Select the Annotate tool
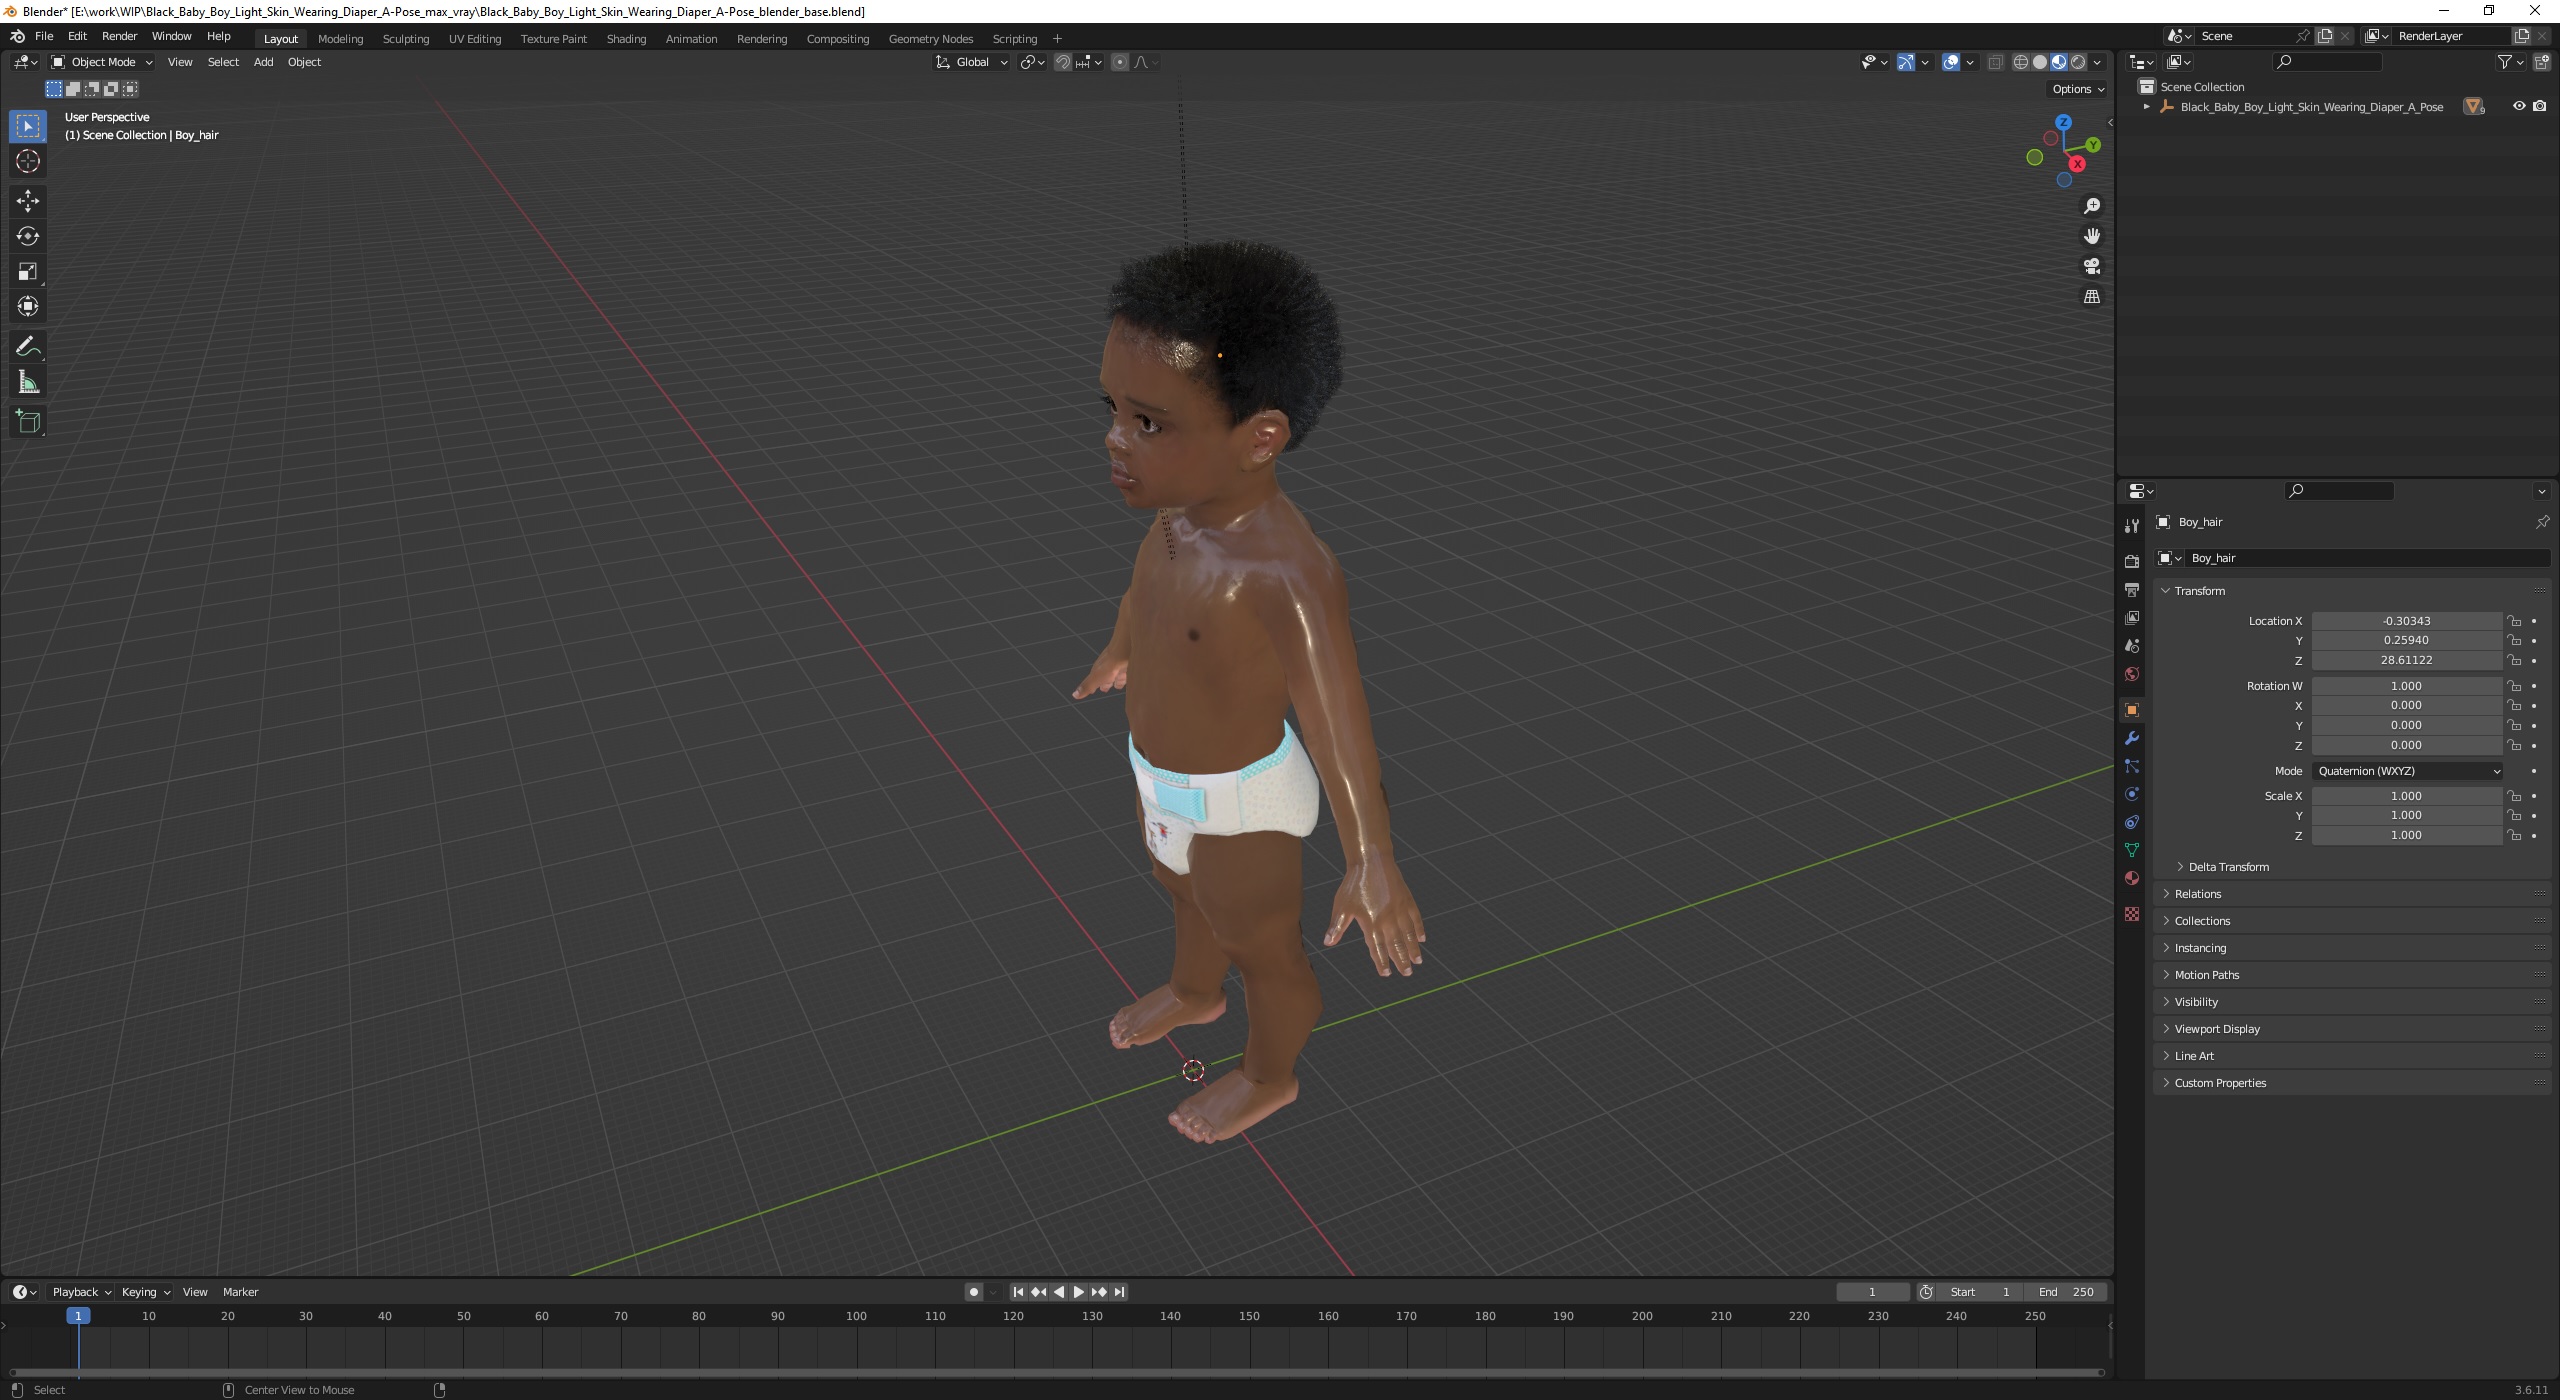The image size is (2560, 1400). coord(28,347)
